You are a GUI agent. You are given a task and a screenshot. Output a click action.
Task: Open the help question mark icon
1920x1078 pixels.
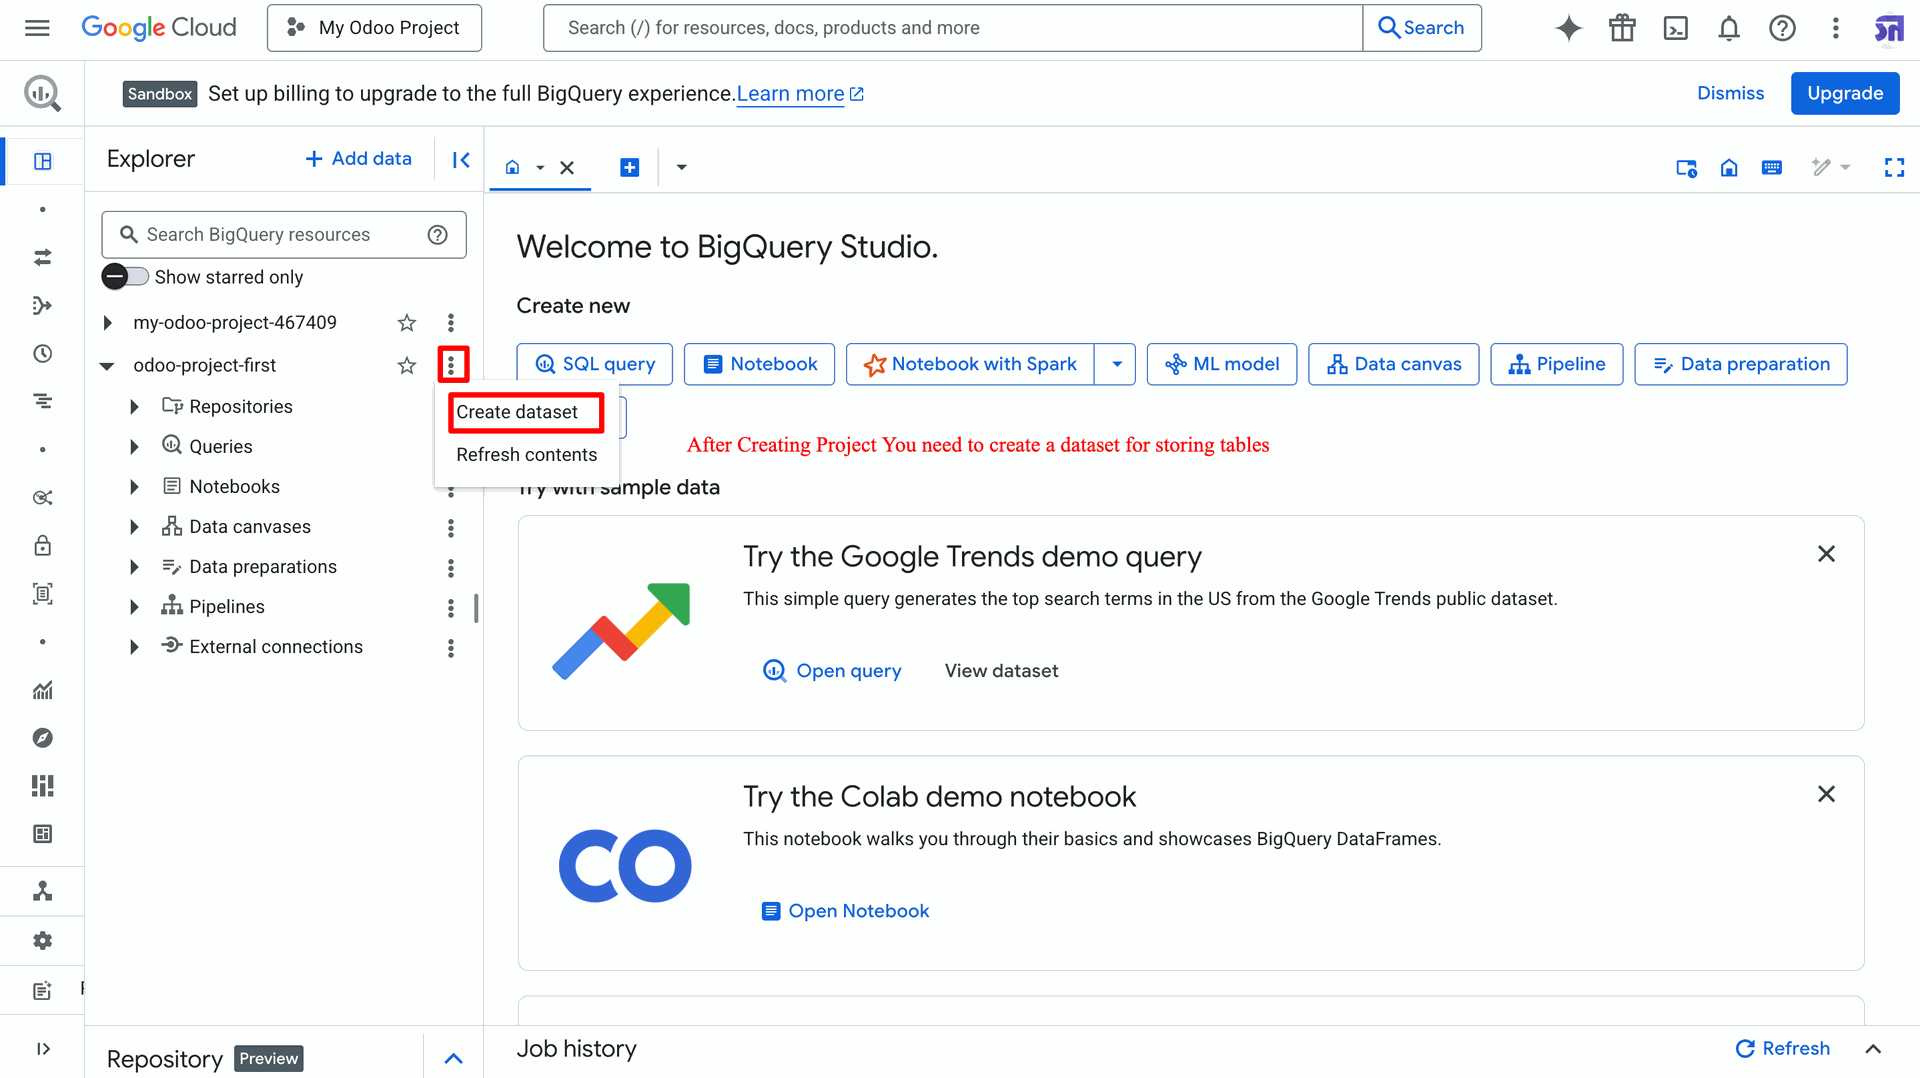click(x=1782, y=28)
